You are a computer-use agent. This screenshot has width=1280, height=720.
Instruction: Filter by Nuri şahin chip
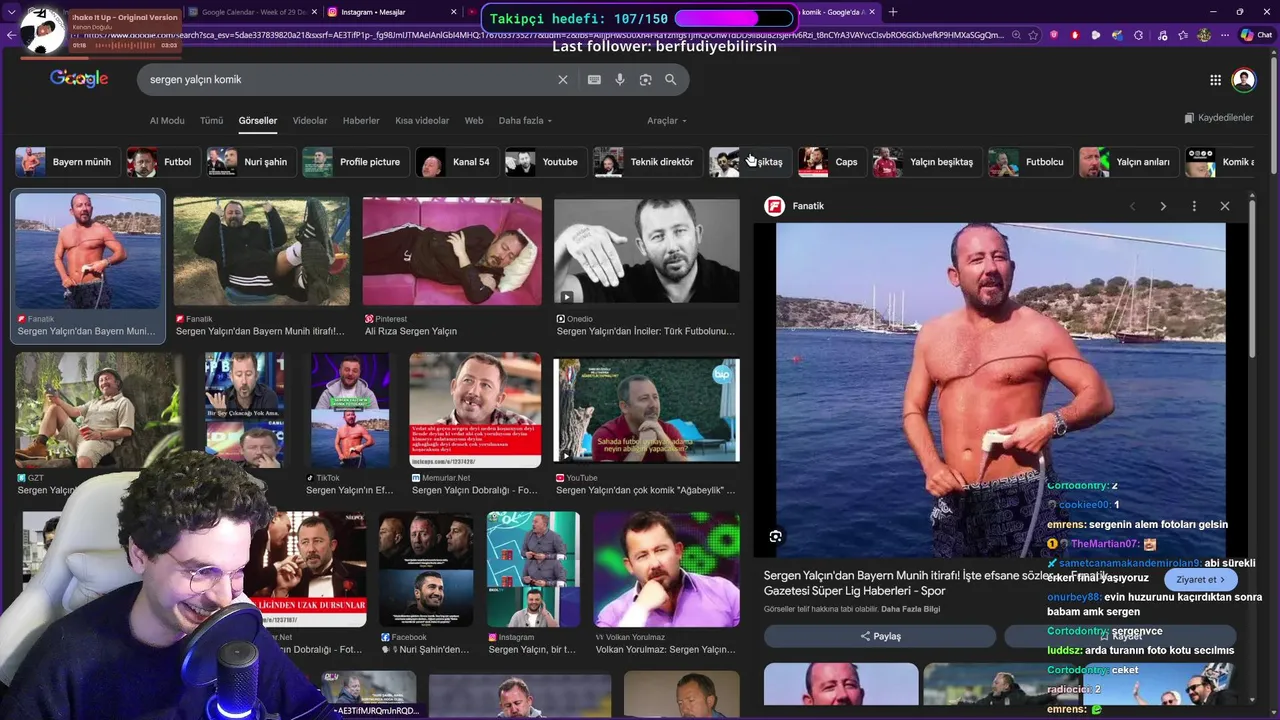click(x=250, y=162)
